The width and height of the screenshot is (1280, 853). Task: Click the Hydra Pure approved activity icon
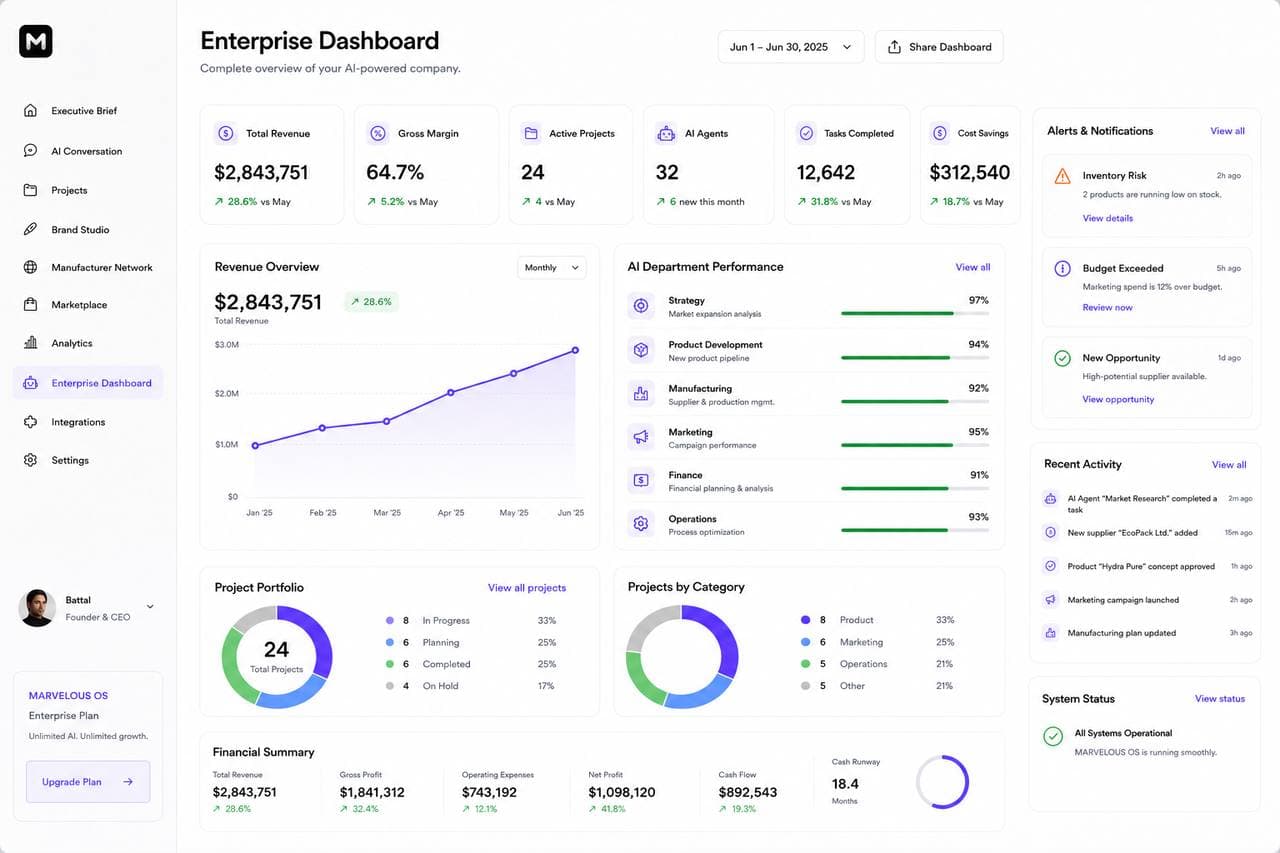click(1050, 566)
